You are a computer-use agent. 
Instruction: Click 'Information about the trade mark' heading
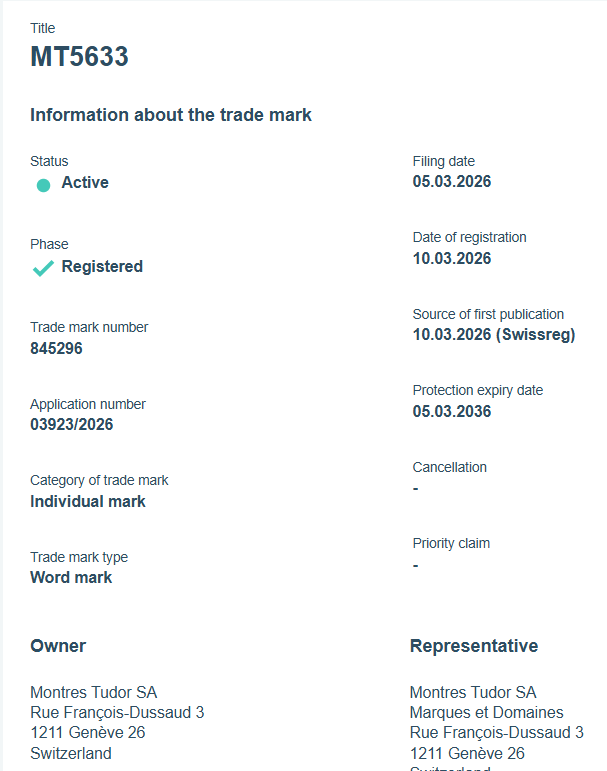point(171,115)
